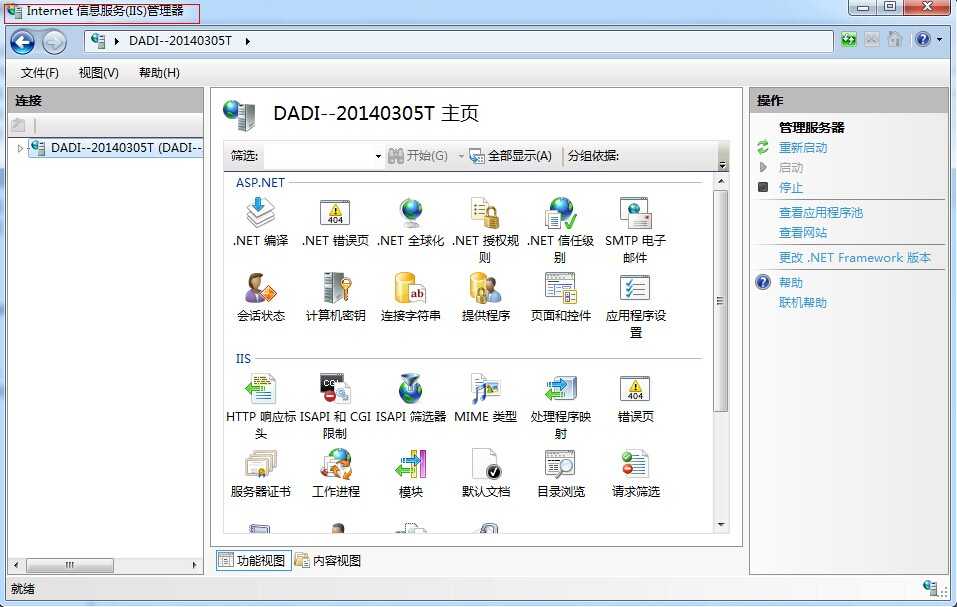Click the scroll up arrow of features list
The height and width of the screenshot is (607, 957).
tap(721, 182)
